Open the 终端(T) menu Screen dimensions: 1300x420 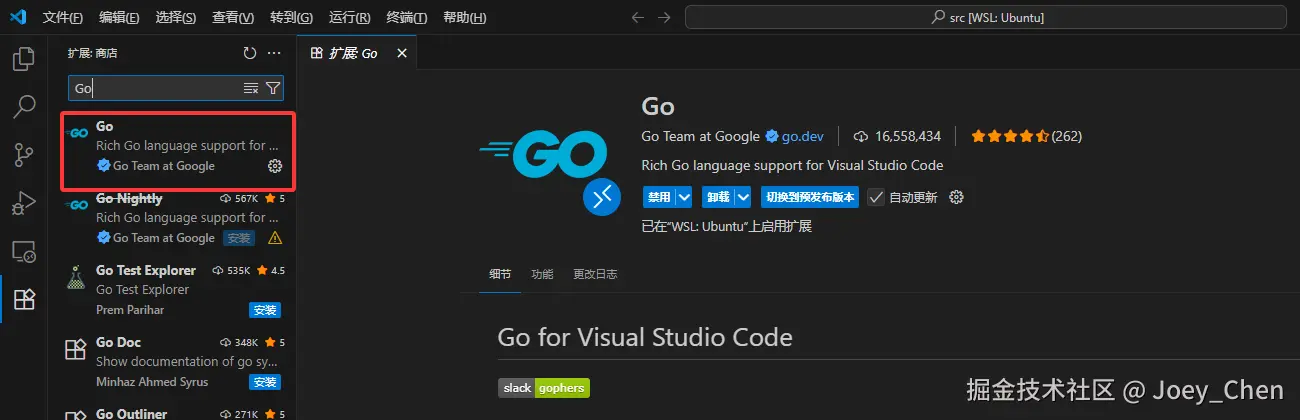(407, 18)
